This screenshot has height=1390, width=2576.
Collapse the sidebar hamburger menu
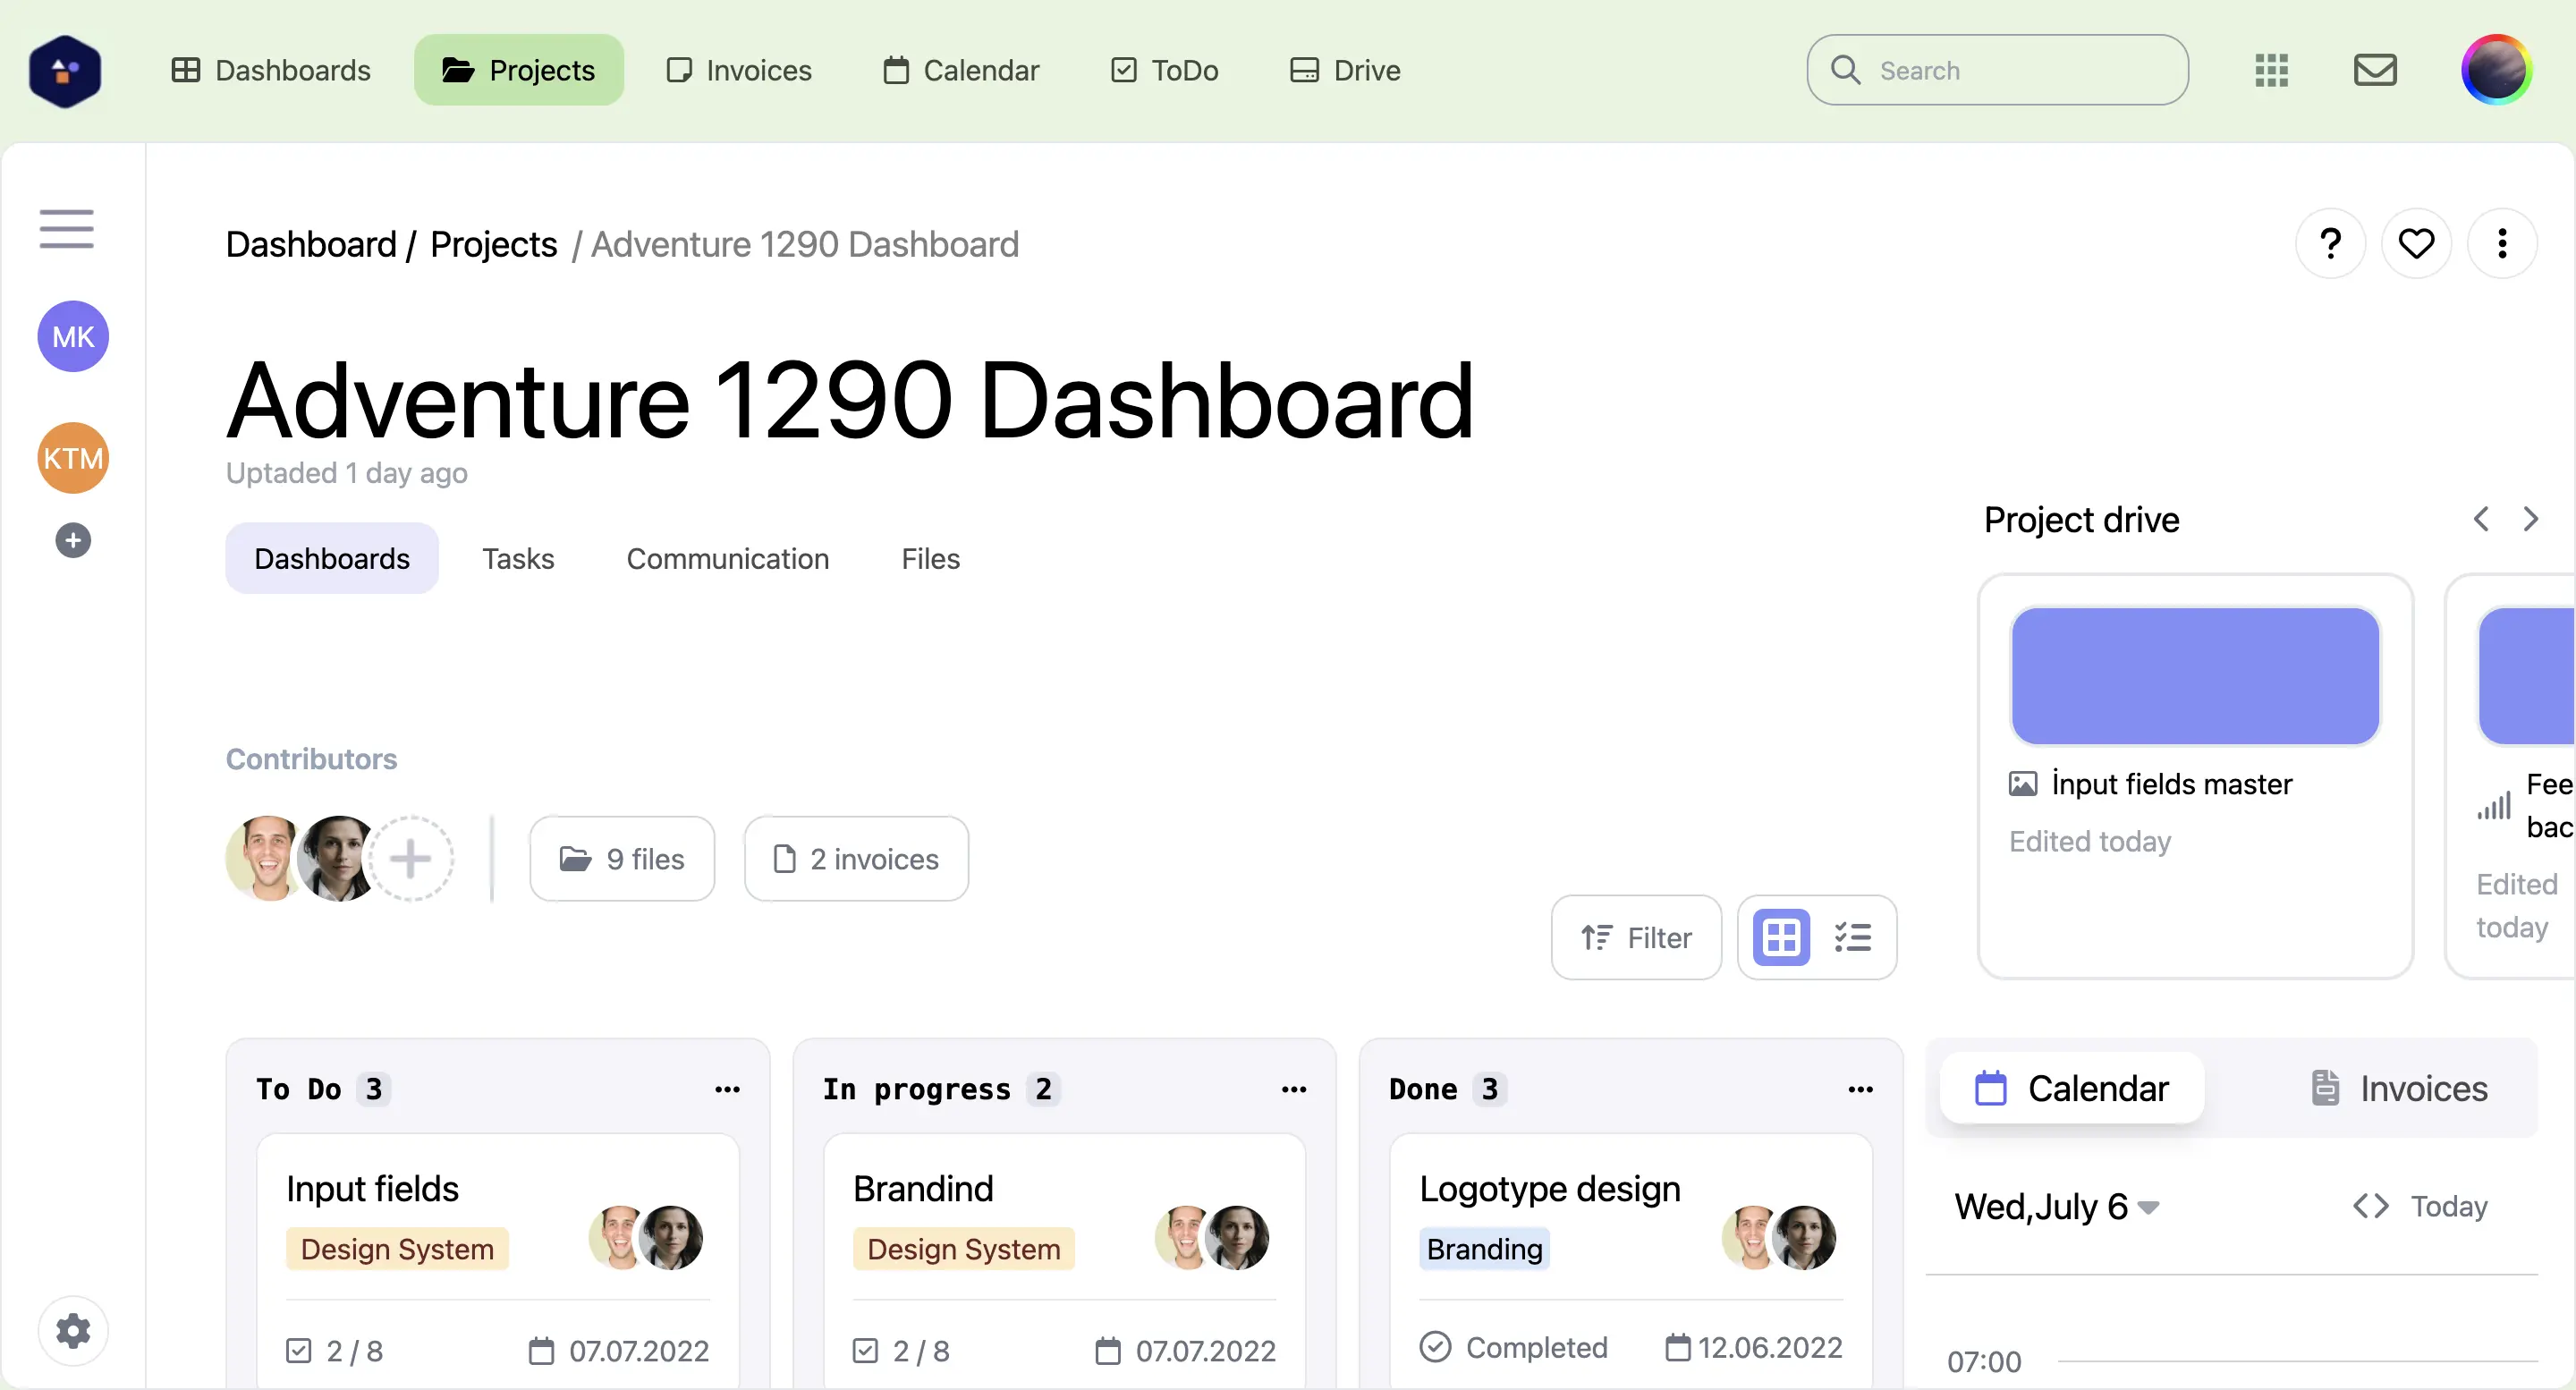(x=65, y=229)
